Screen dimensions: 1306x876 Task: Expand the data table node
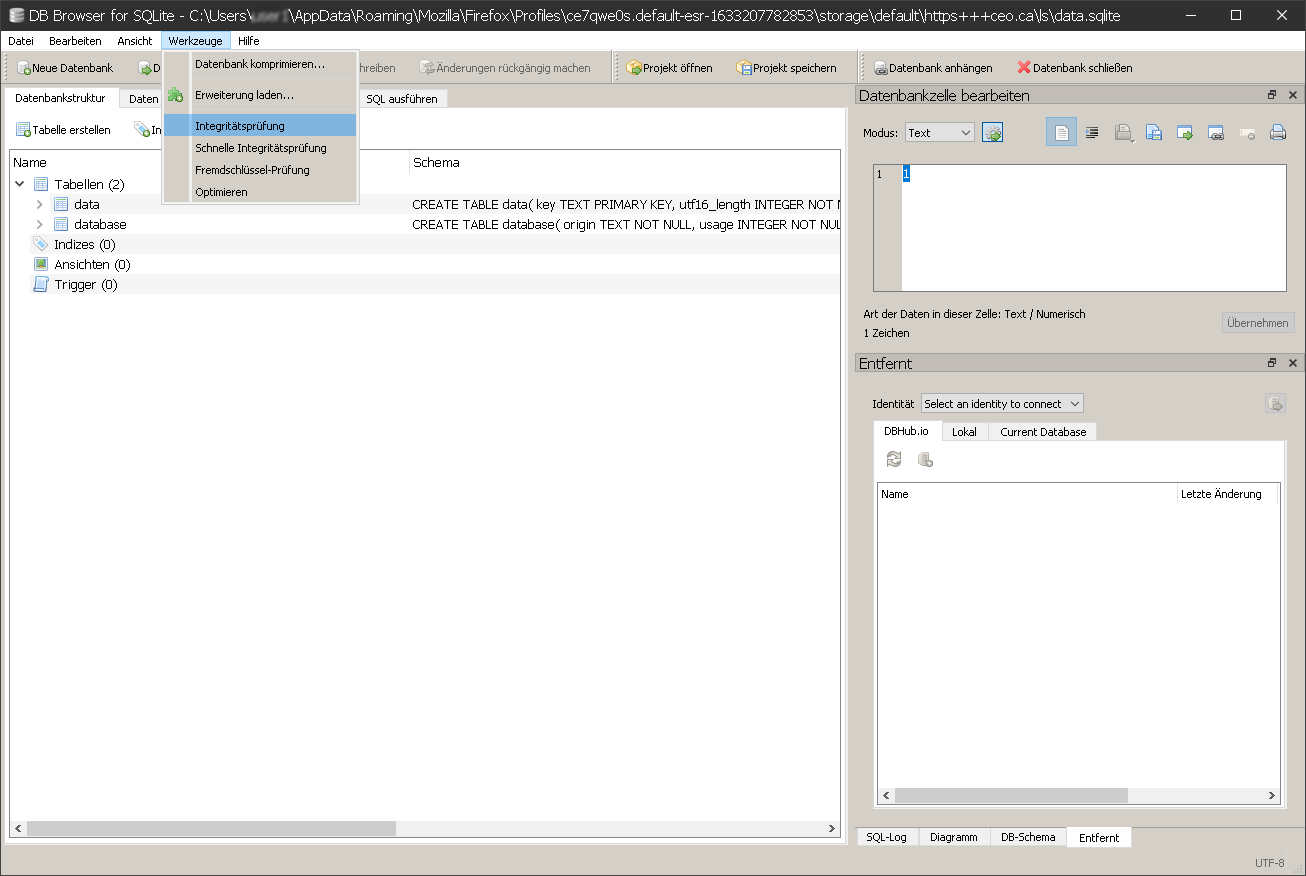40,204
